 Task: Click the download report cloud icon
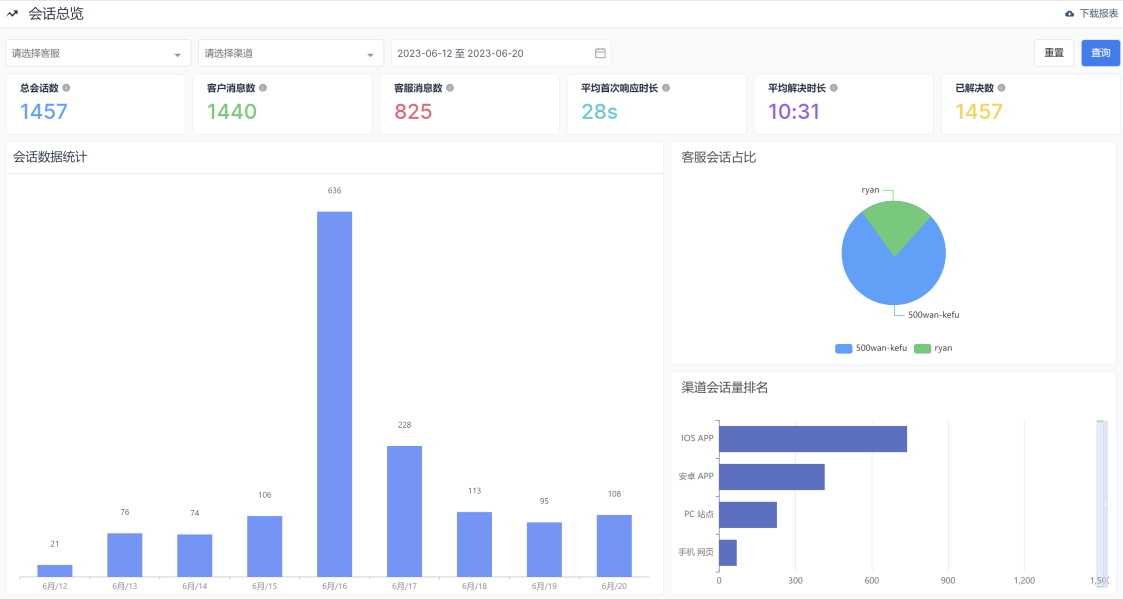(x=1070, y=14)
